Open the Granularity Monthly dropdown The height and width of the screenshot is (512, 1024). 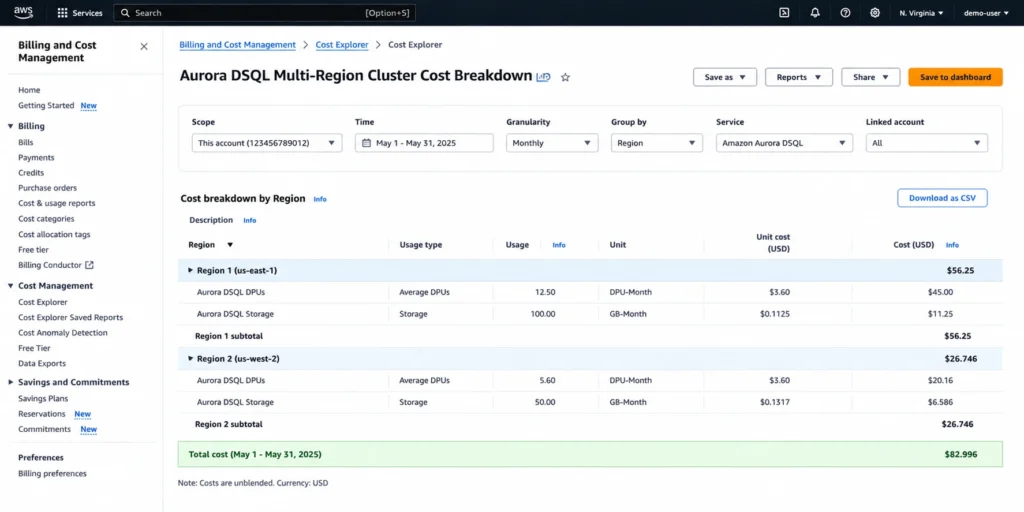(552, 143)
